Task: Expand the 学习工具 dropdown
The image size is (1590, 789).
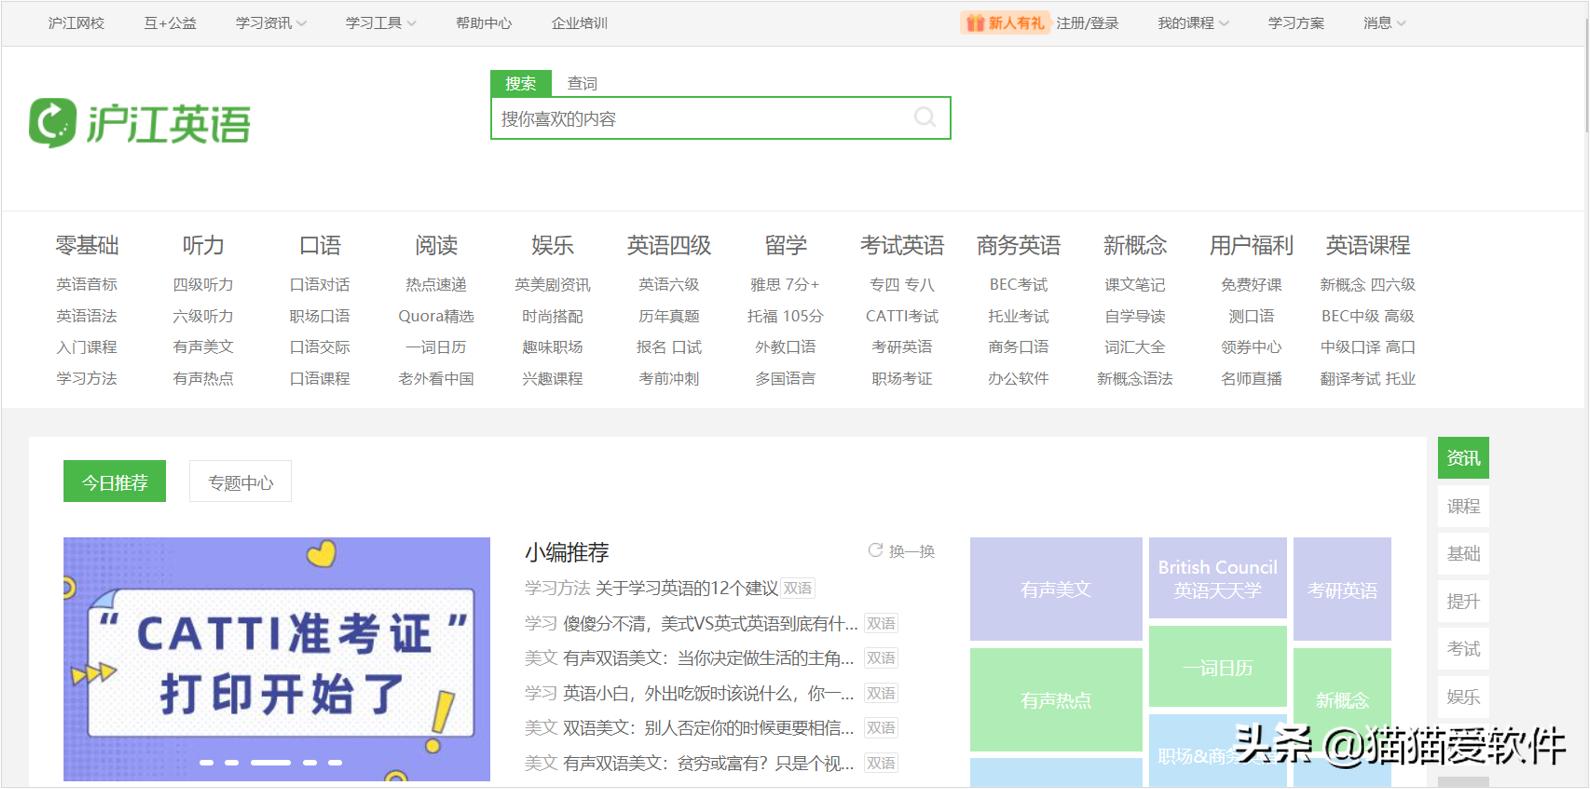Action: pos(381,23)
